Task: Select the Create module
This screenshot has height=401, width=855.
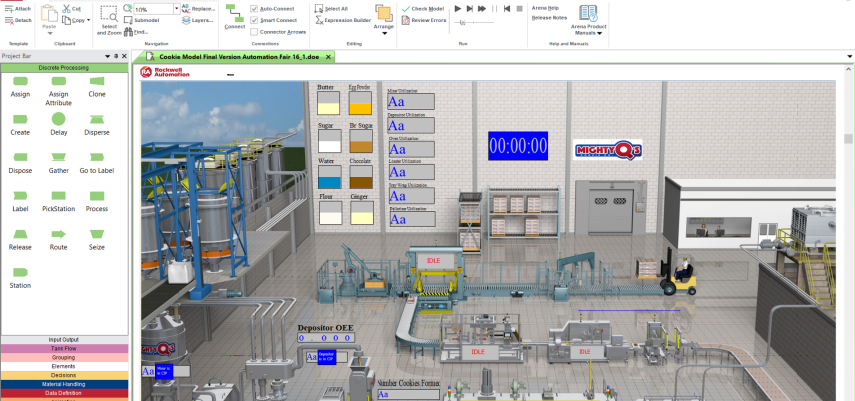Action: [20, 124]
